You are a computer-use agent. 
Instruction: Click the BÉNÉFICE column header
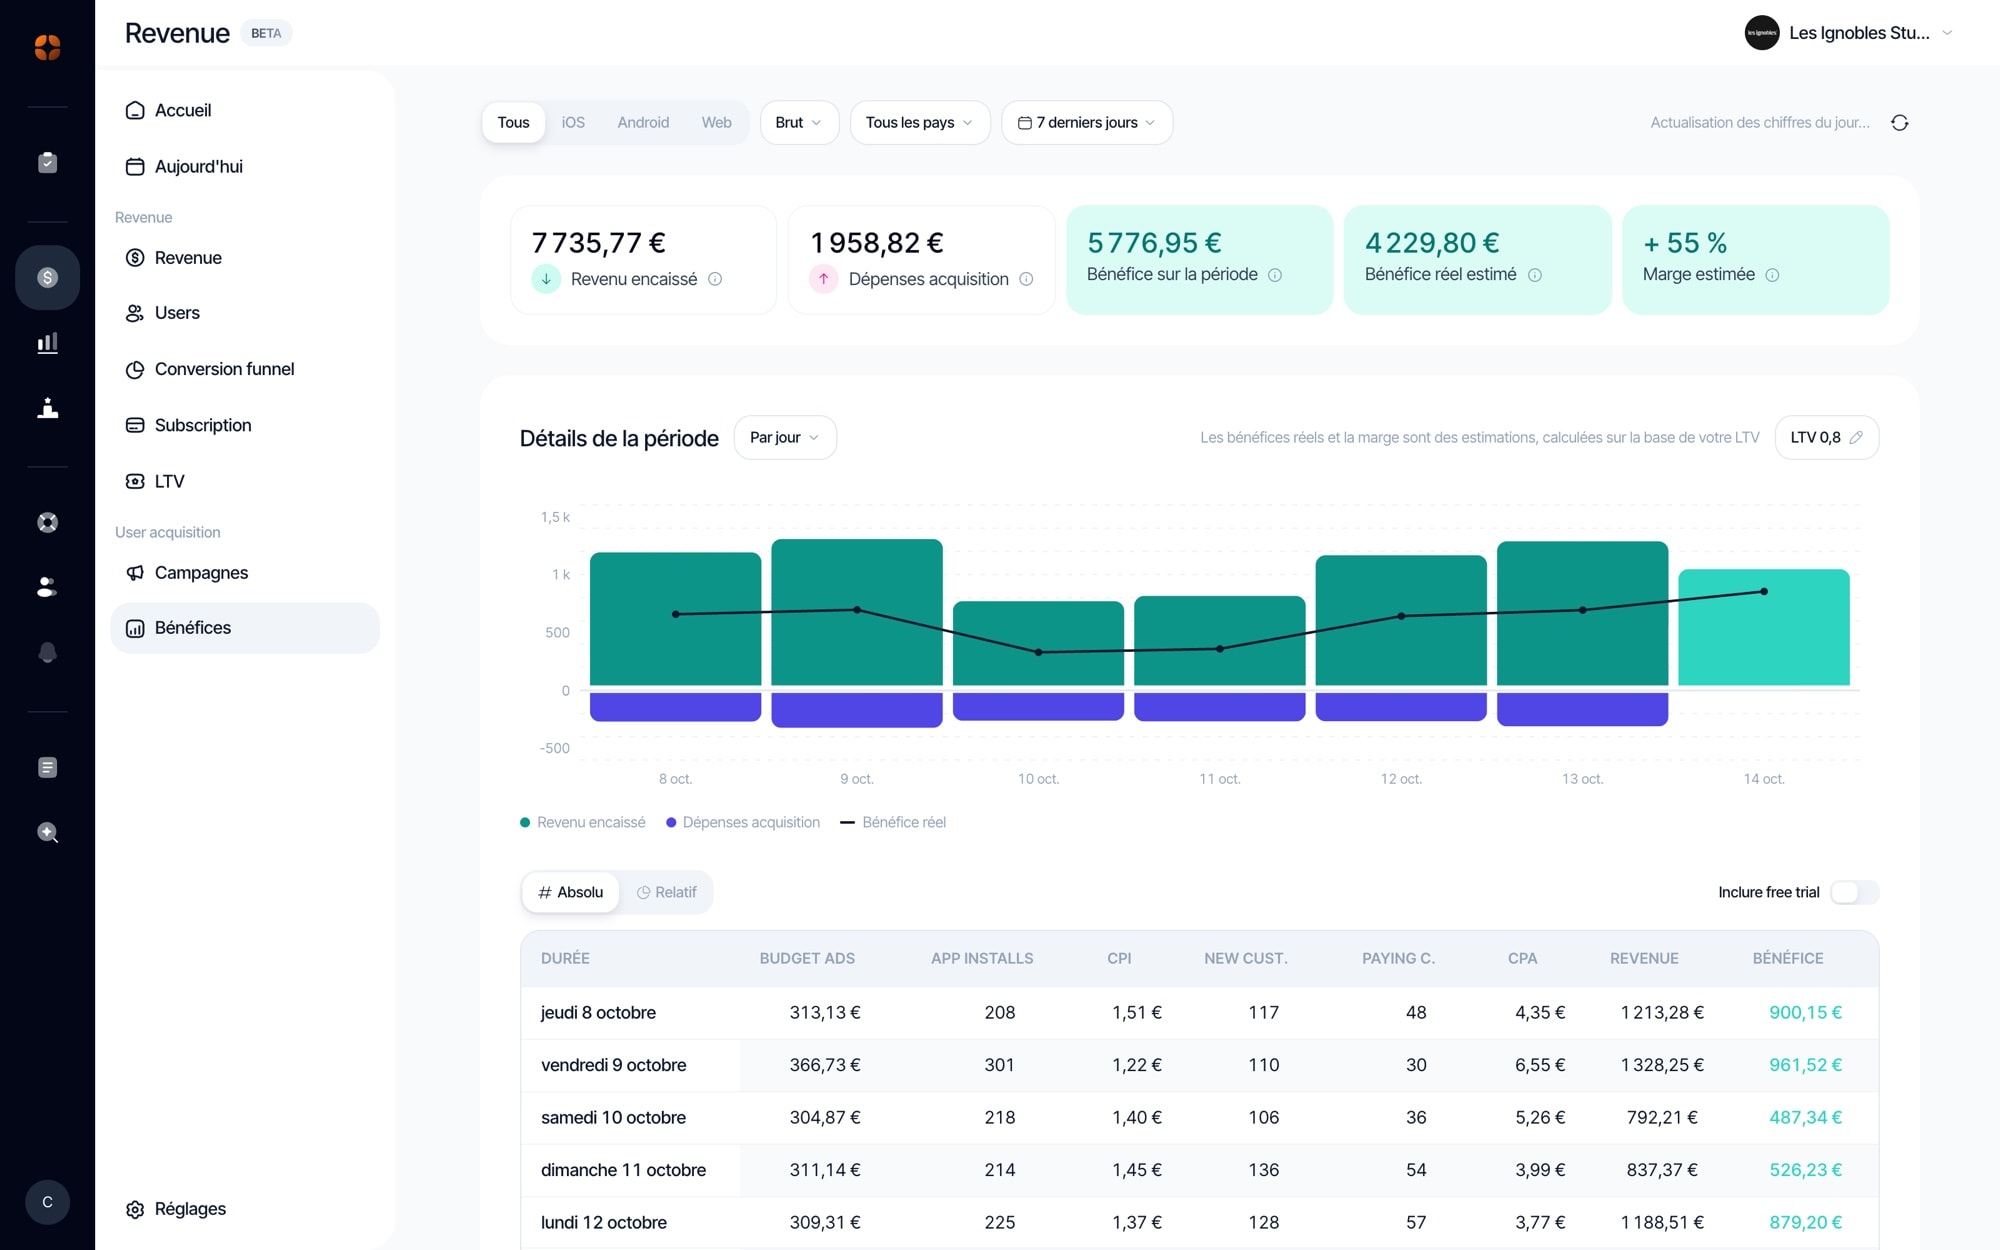click(1788, 958)
